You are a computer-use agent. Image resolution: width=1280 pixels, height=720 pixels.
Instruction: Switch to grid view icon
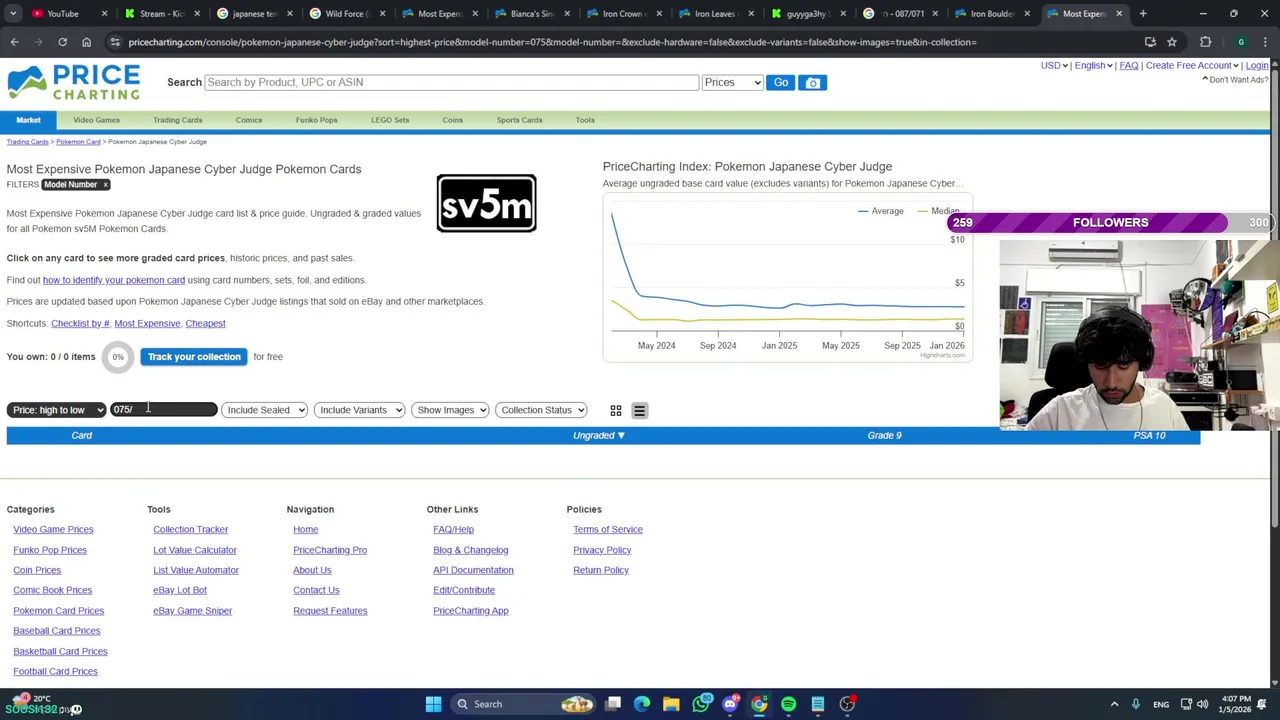coord(616,410)
